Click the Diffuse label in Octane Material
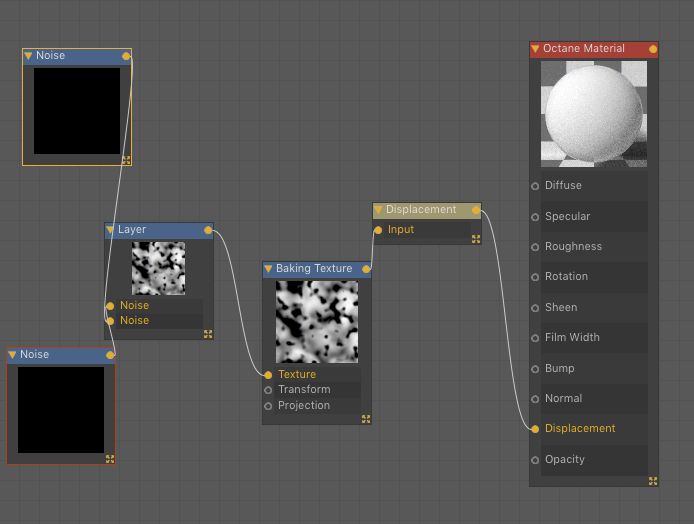This screenshot has width=694, height=524. coord(563,185)
